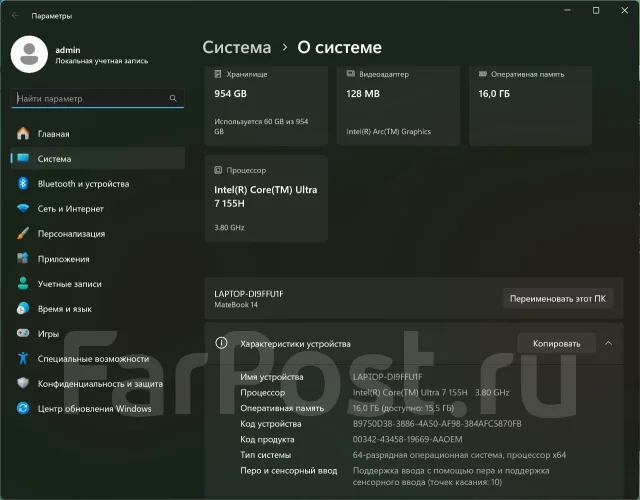This screenshot has width=640, height=500.
Task: Click the Приложения apps icon
Action: (x=23, y=258)
